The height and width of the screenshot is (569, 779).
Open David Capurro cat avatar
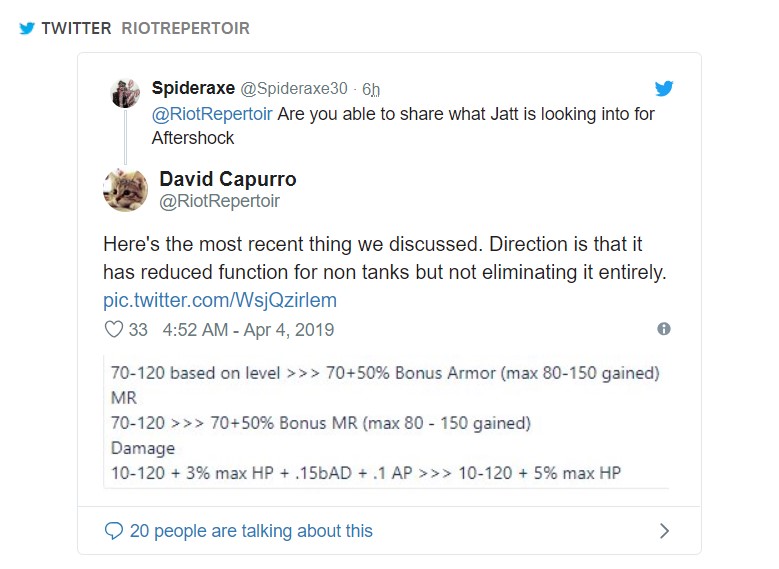(x=125, y=189)
